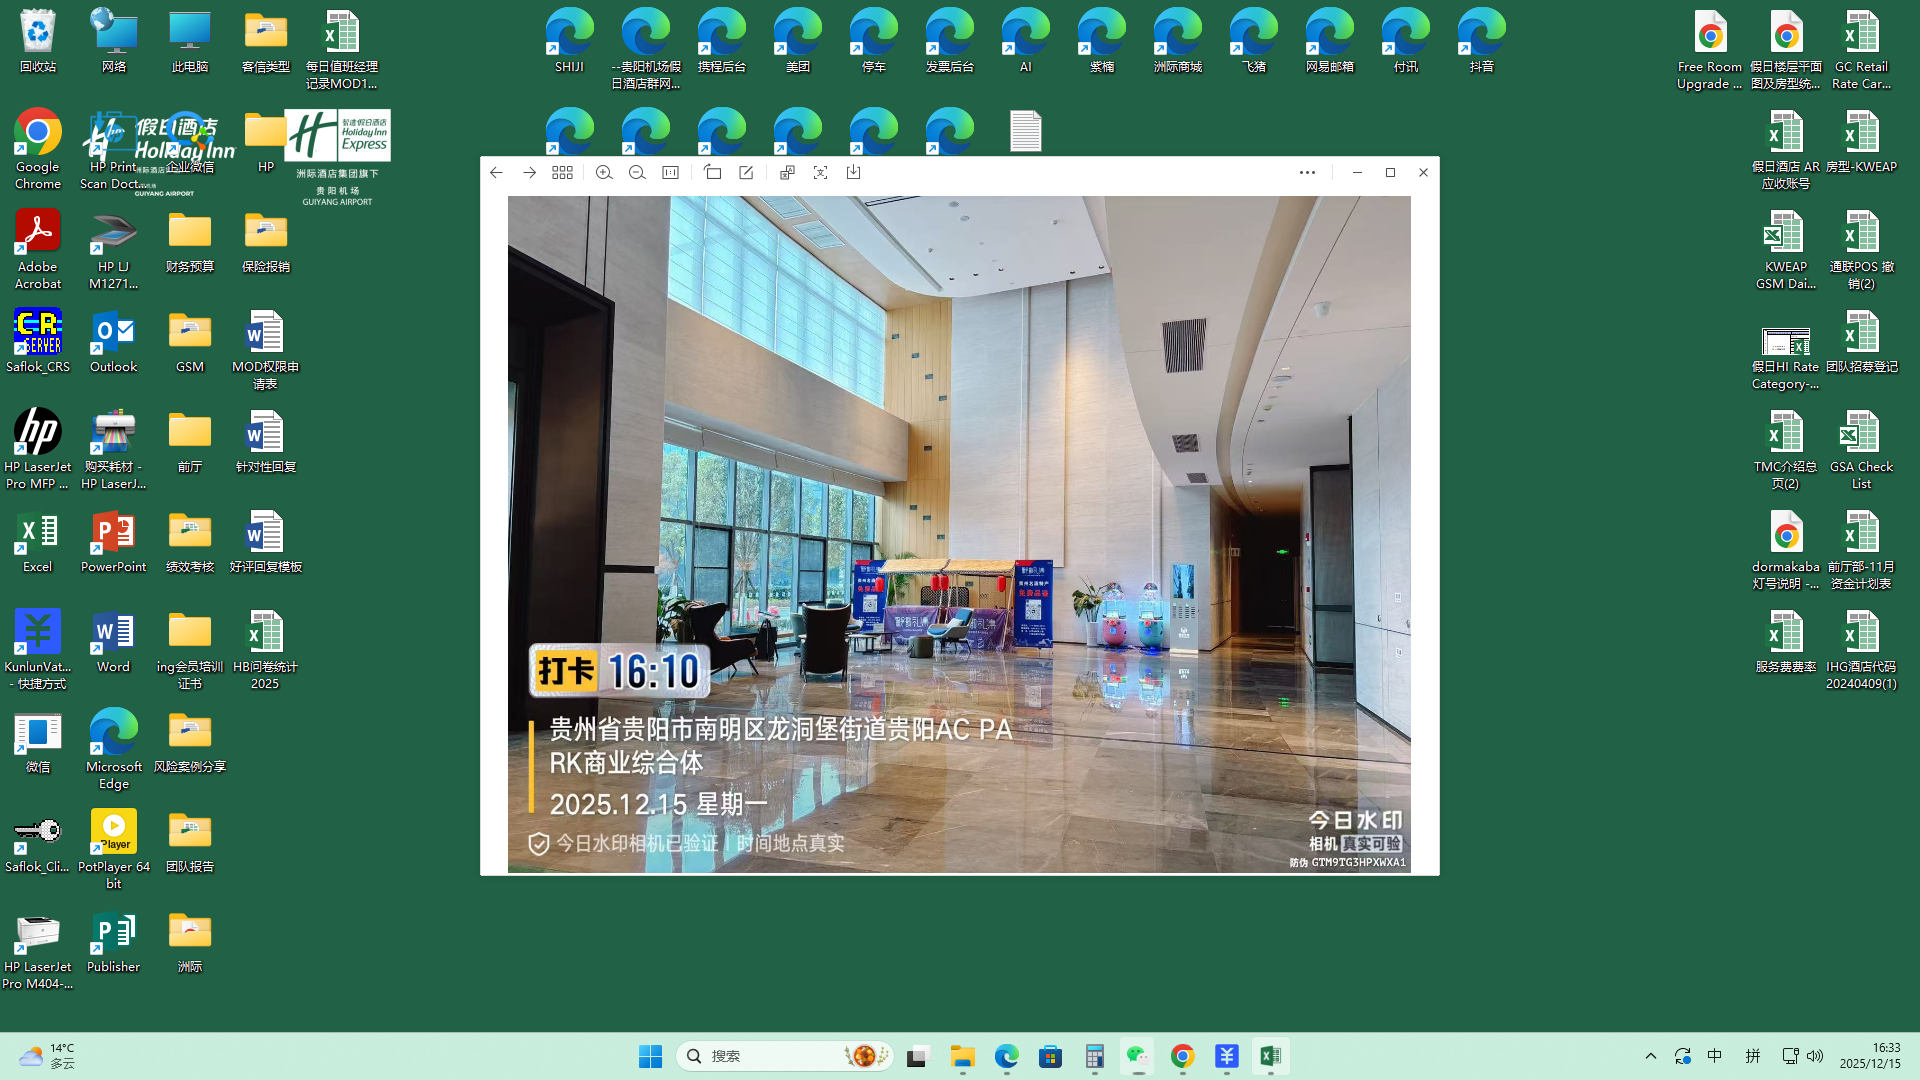Click the translate image text icon

click(x=787, y=173)
